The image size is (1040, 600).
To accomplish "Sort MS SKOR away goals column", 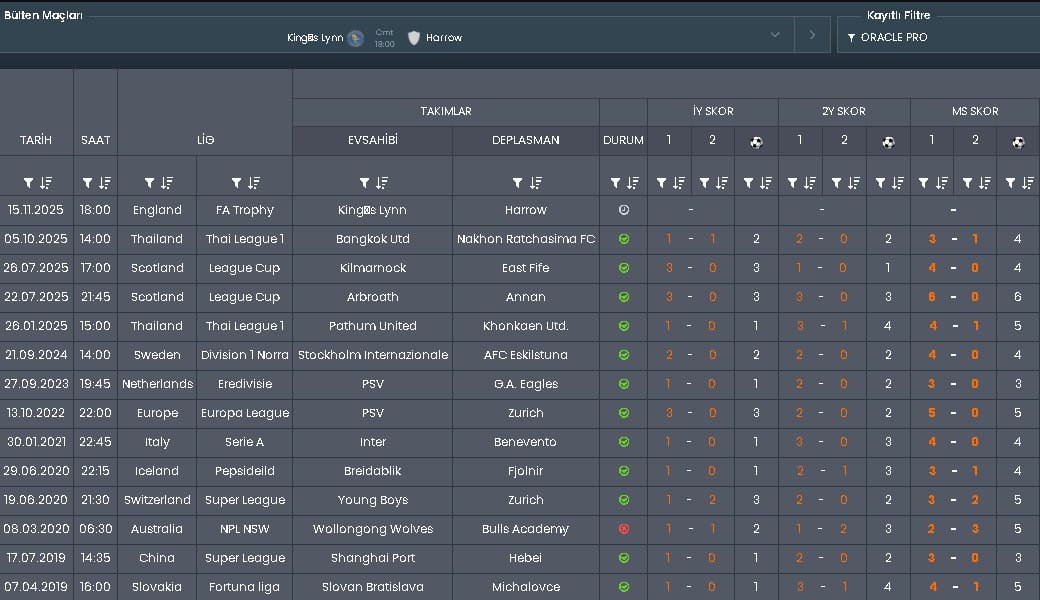I will coord(985,183).
